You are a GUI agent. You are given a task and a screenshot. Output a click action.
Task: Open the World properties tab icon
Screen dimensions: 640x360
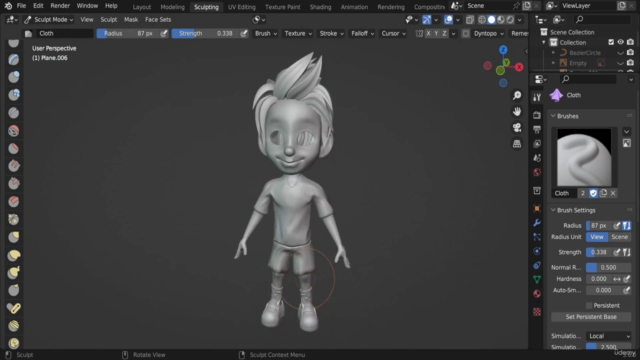click(537, 172)
